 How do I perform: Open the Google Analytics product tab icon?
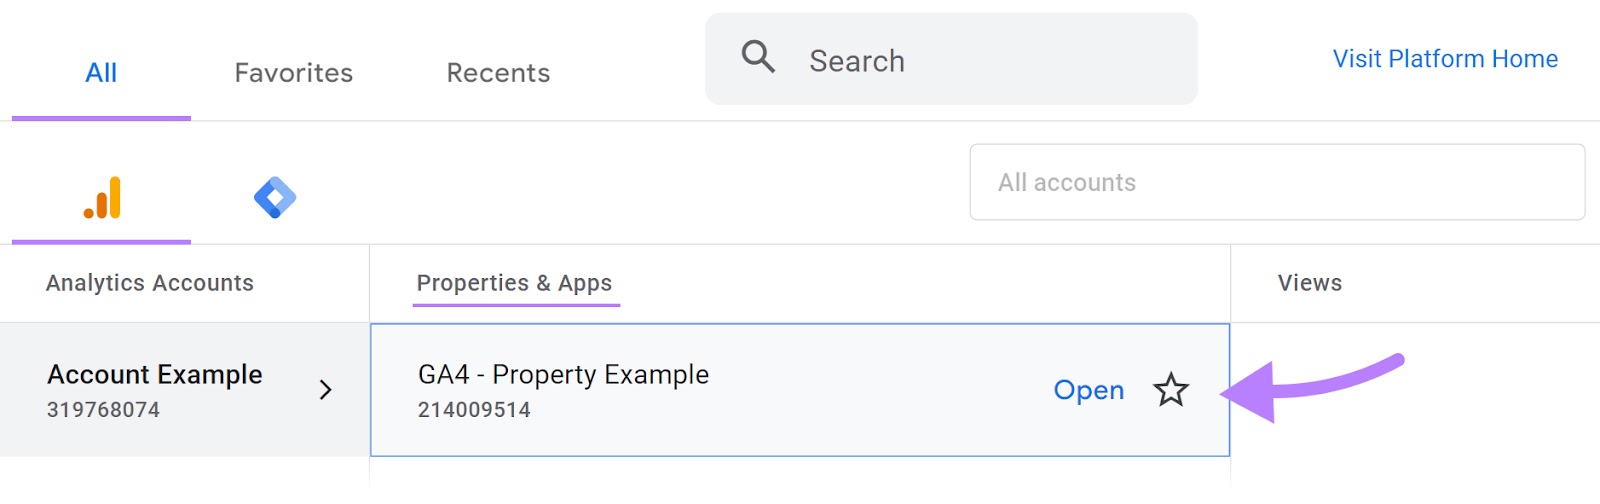click(x=102, y=198)
